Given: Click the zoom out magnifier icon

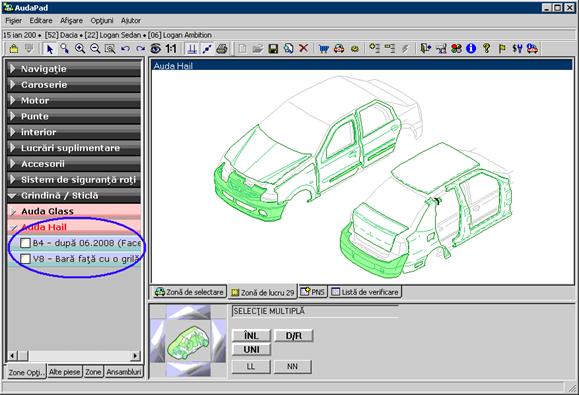Looking at the screenshot, I should [95, 48].
